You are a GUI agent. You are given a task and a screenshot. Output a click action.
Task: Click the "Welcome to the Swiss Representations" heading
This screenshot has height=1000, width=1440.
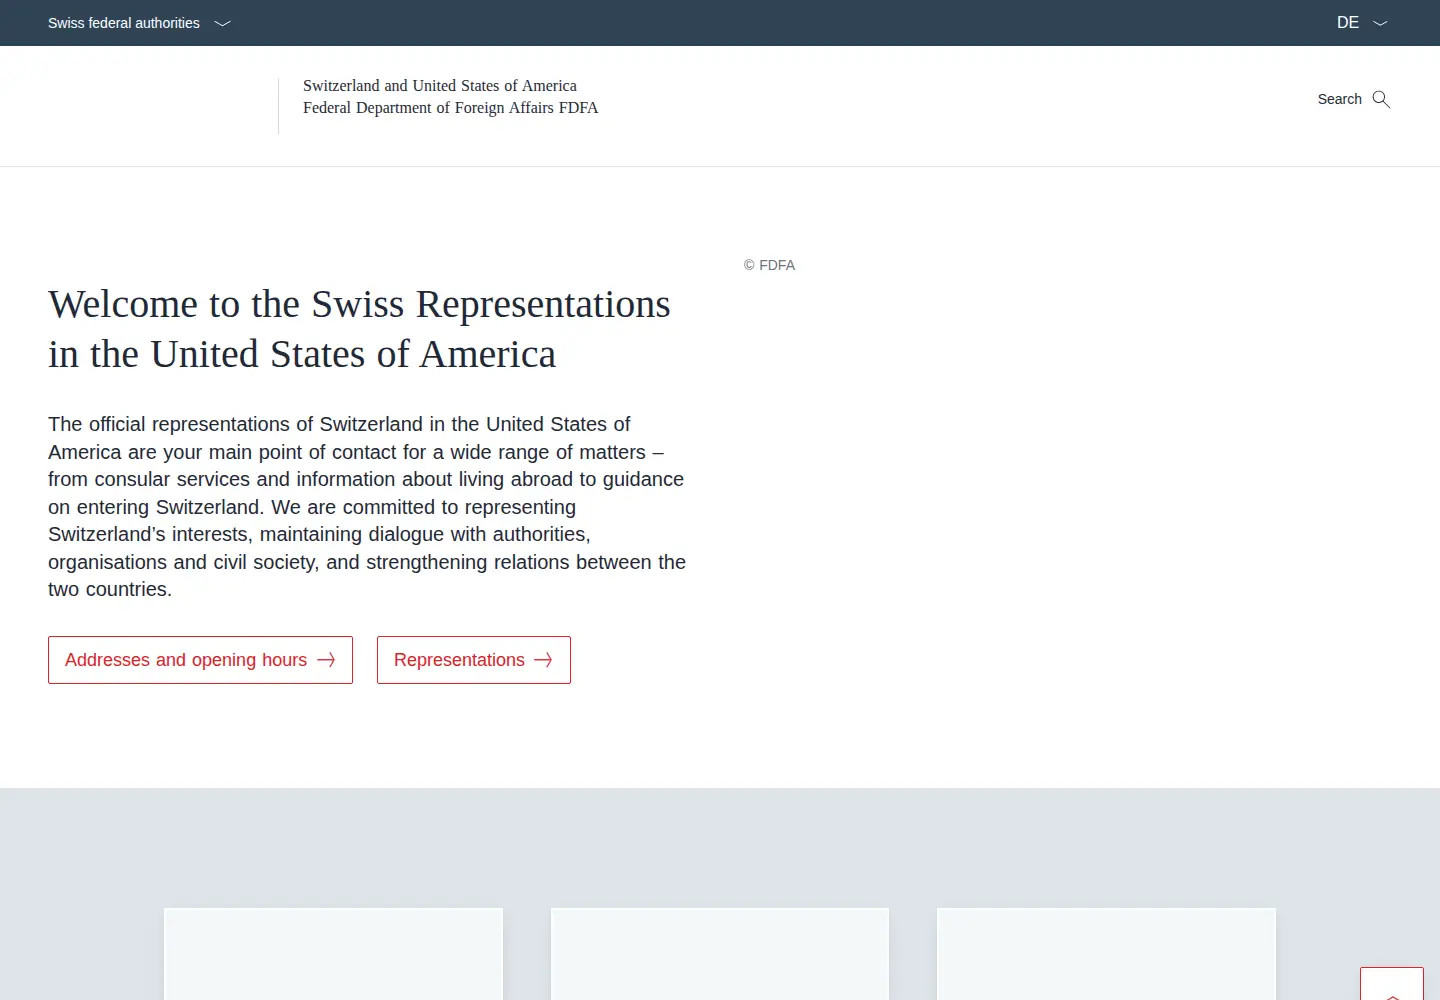tap(359, 329)
